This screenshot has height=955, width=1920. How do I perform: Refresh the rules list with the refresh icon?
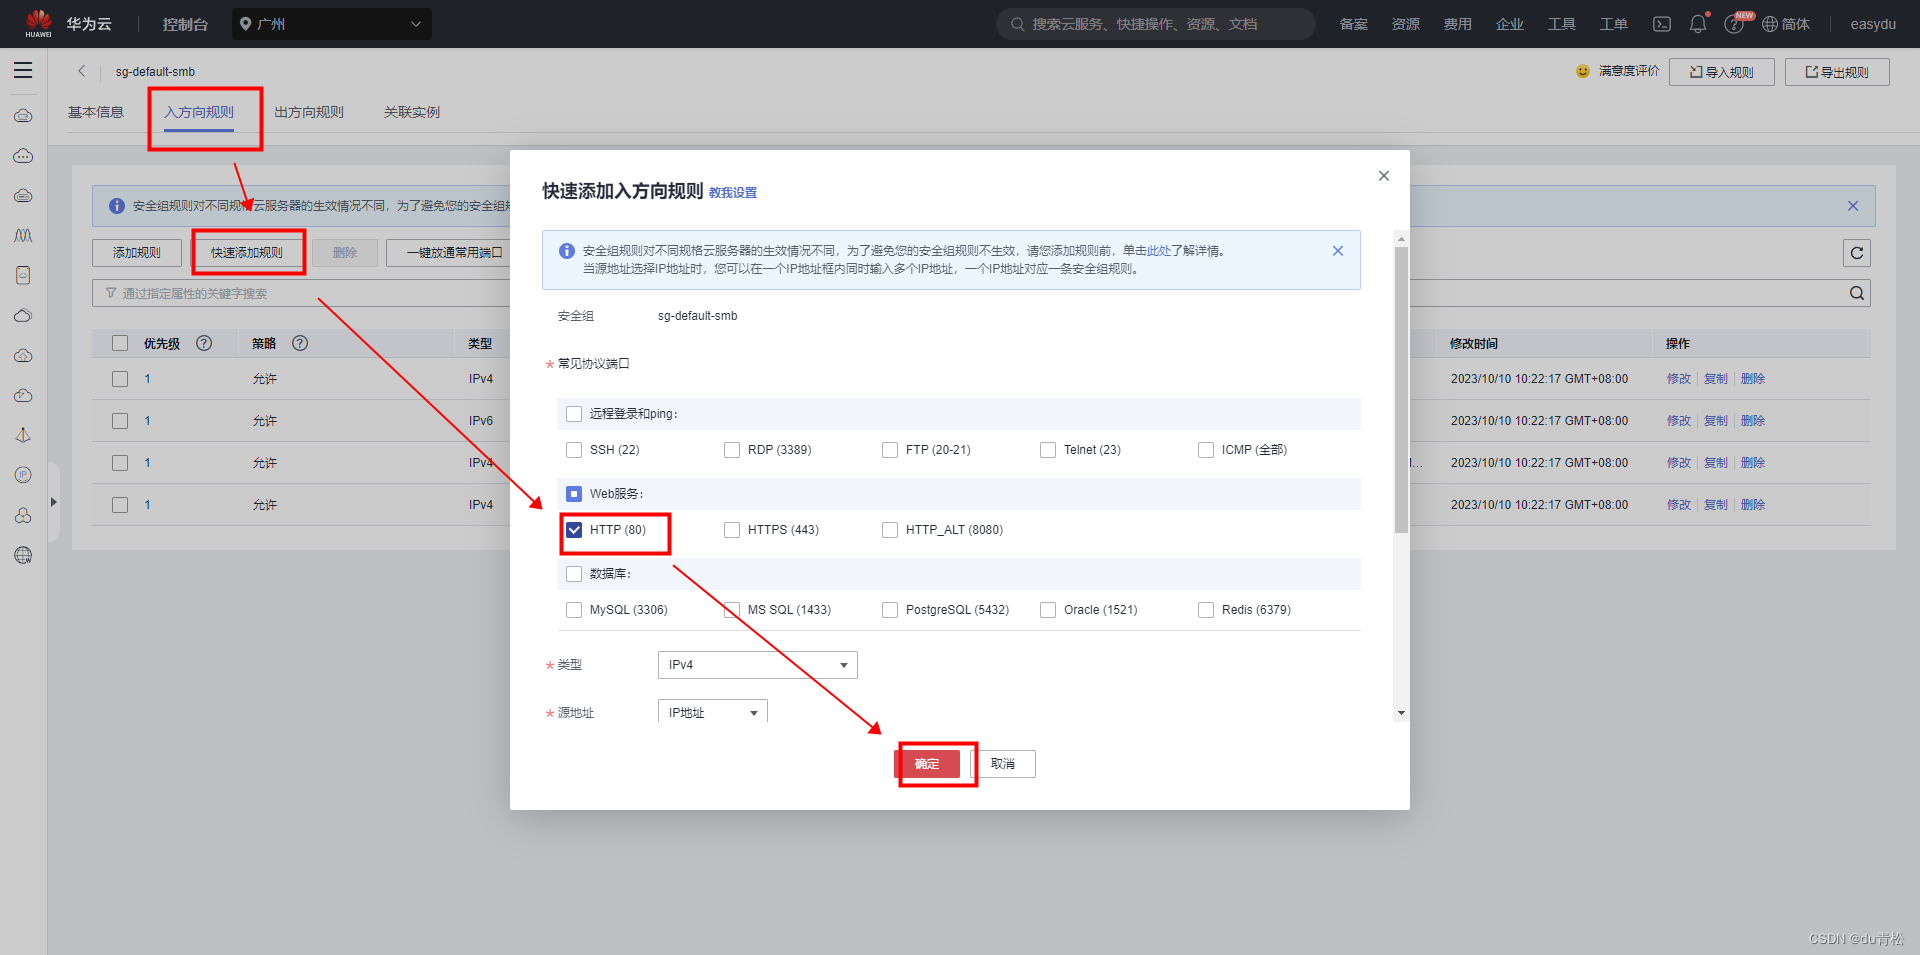click(1857, 253)
